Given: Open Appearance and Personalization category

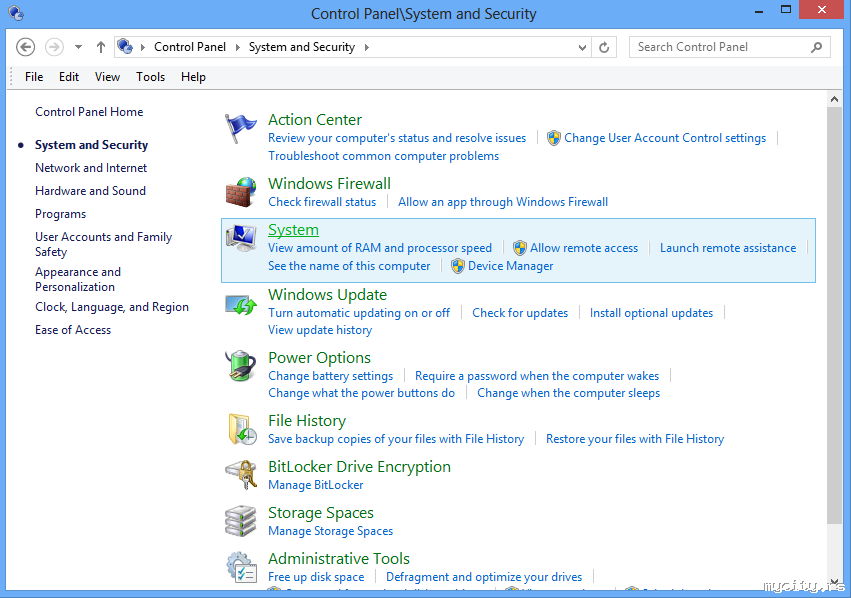Looking at the screenshot, I should [x=78, y=279].
